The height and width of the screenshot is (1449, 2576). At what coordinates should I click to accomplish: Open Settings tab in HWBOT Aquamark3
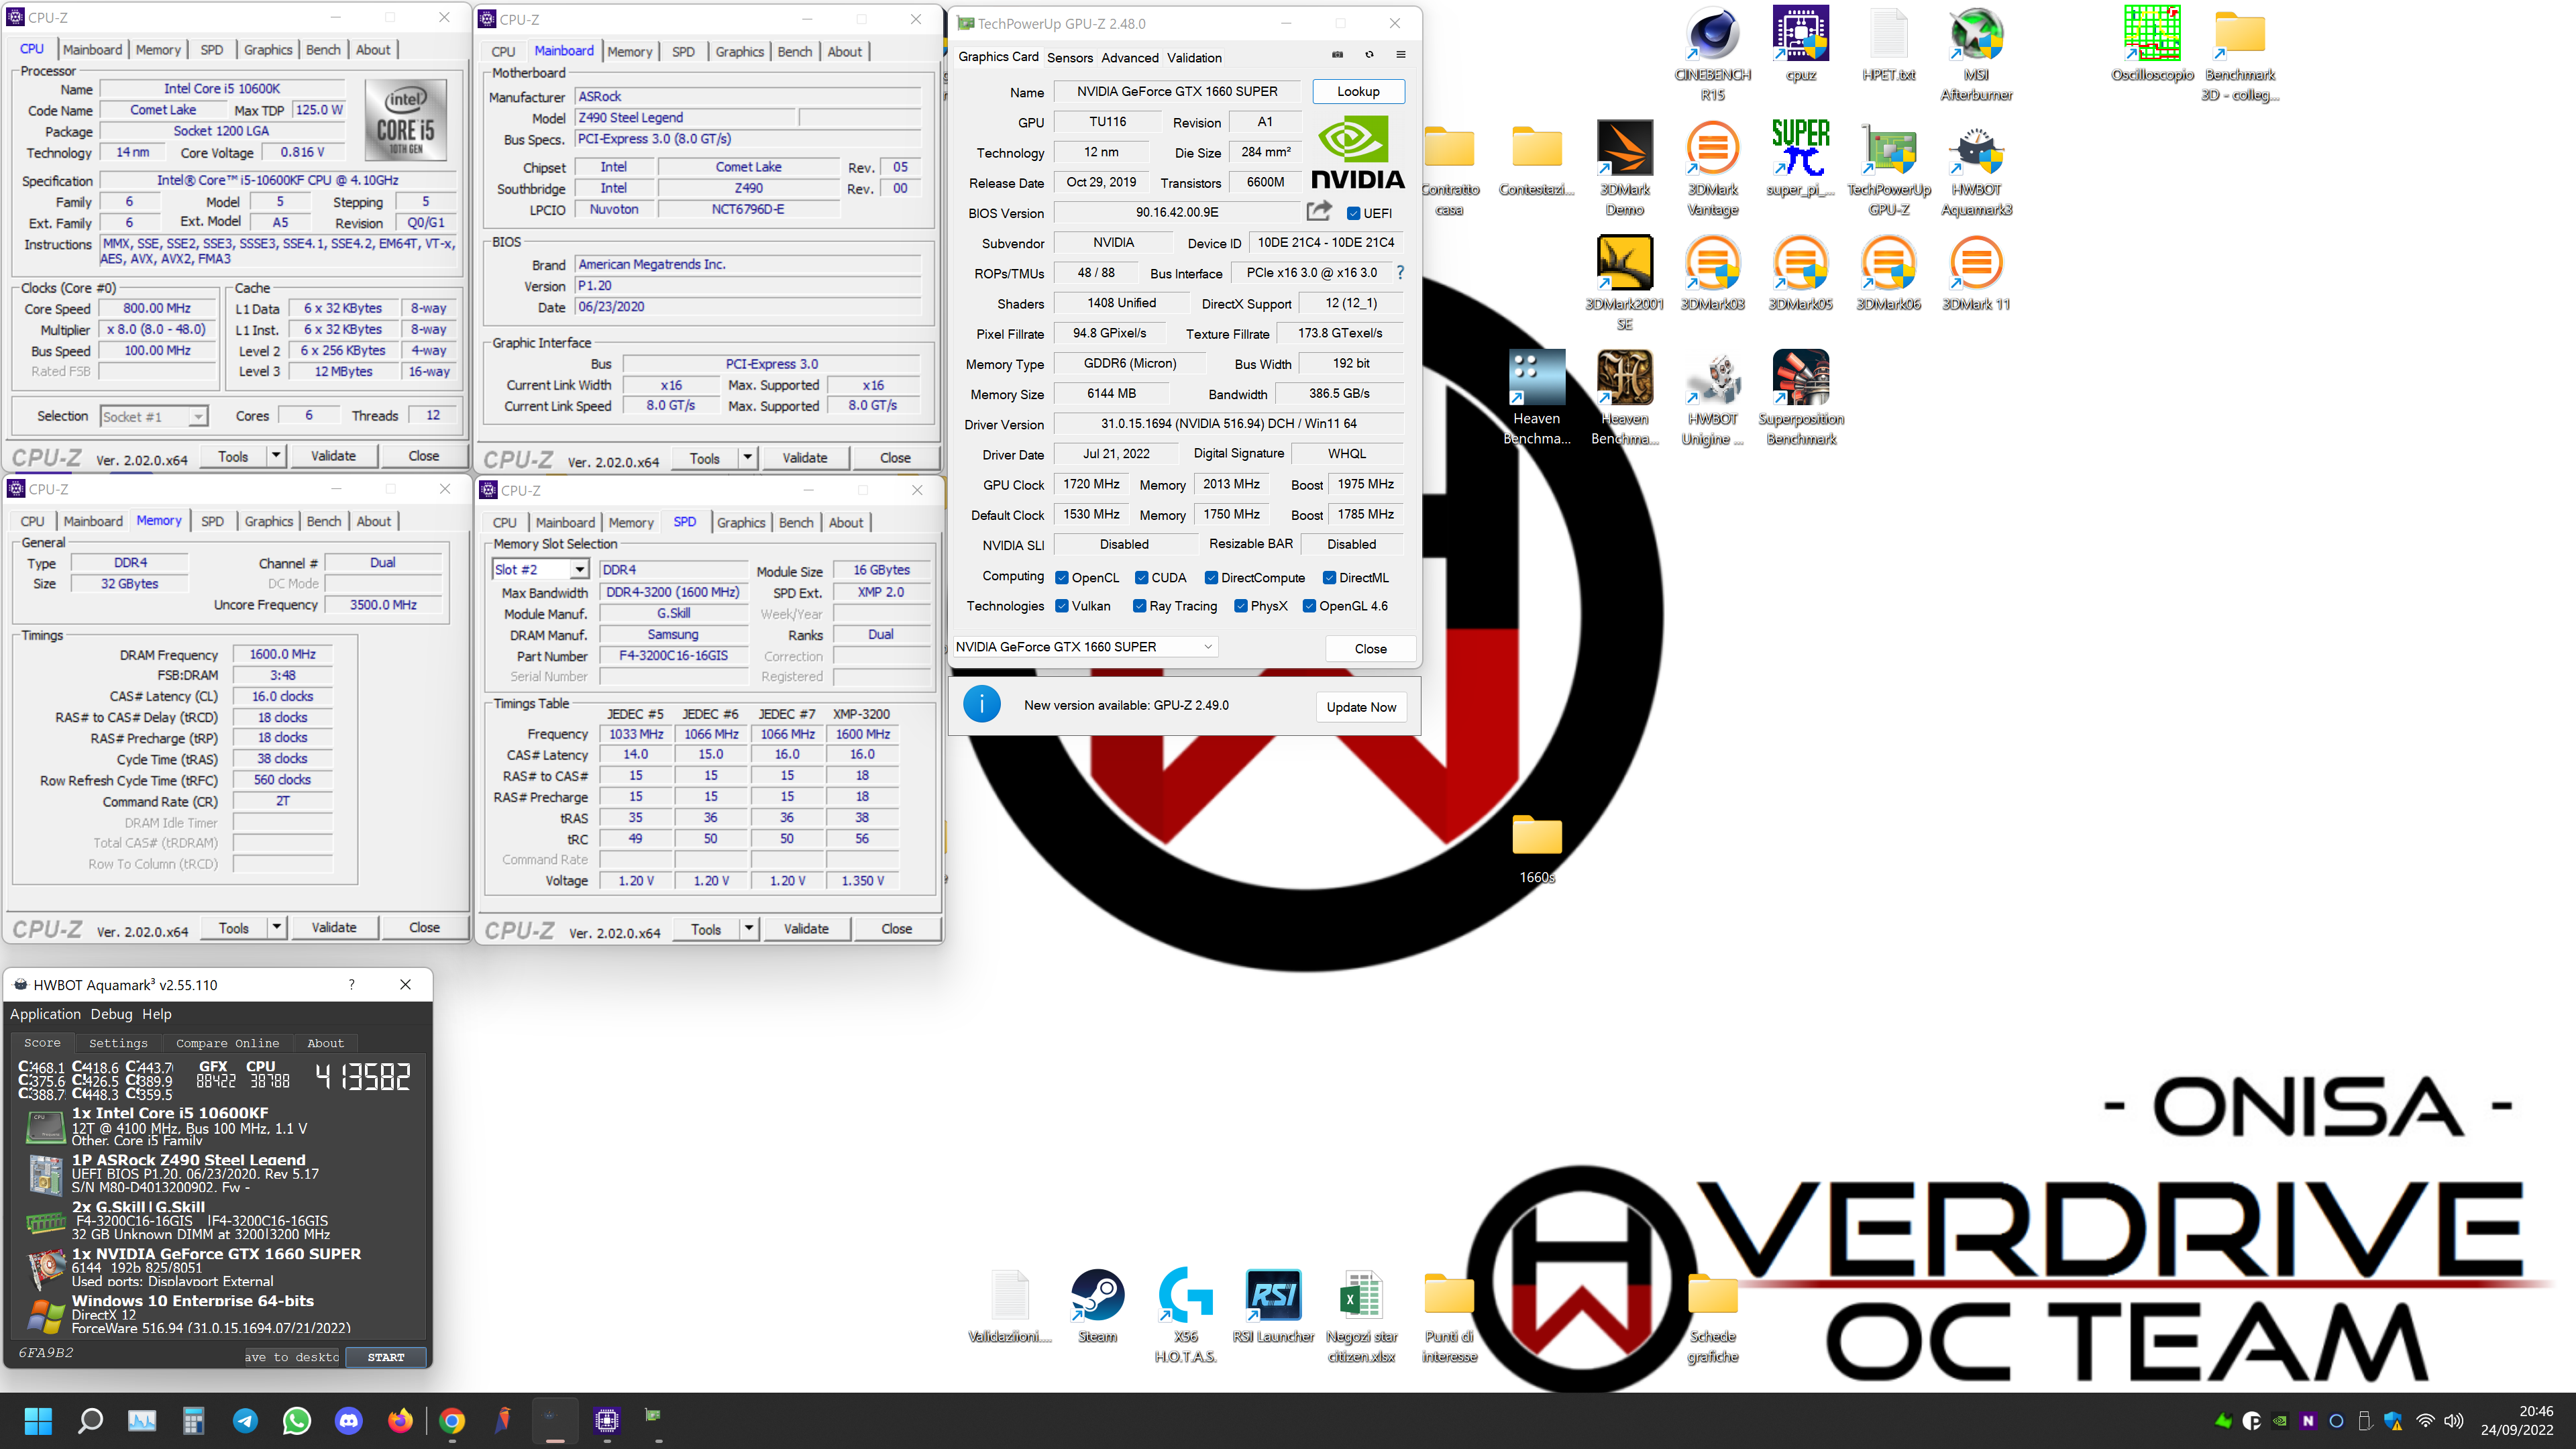[x=118, y=1043]
